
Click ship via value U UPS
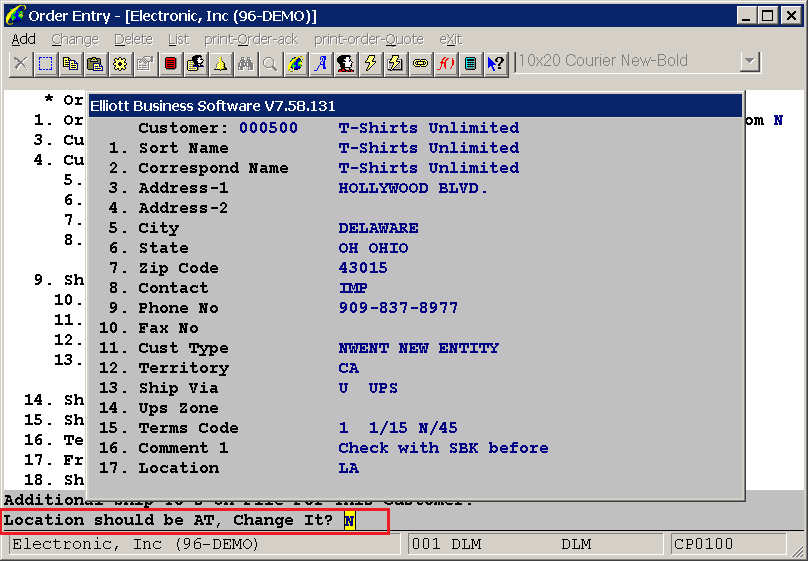pos(368,388)
